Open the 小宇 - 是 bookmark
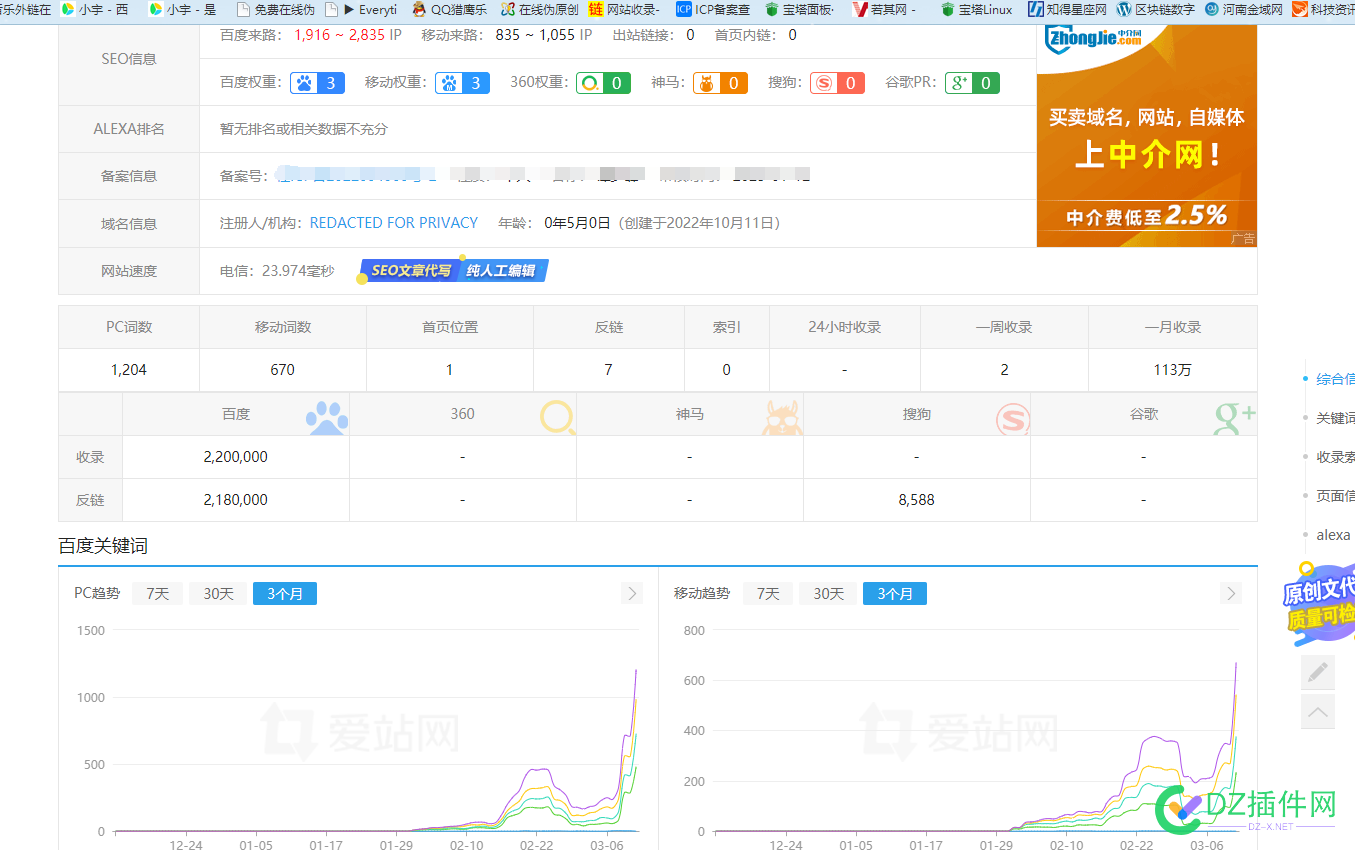 pos(182,9)
